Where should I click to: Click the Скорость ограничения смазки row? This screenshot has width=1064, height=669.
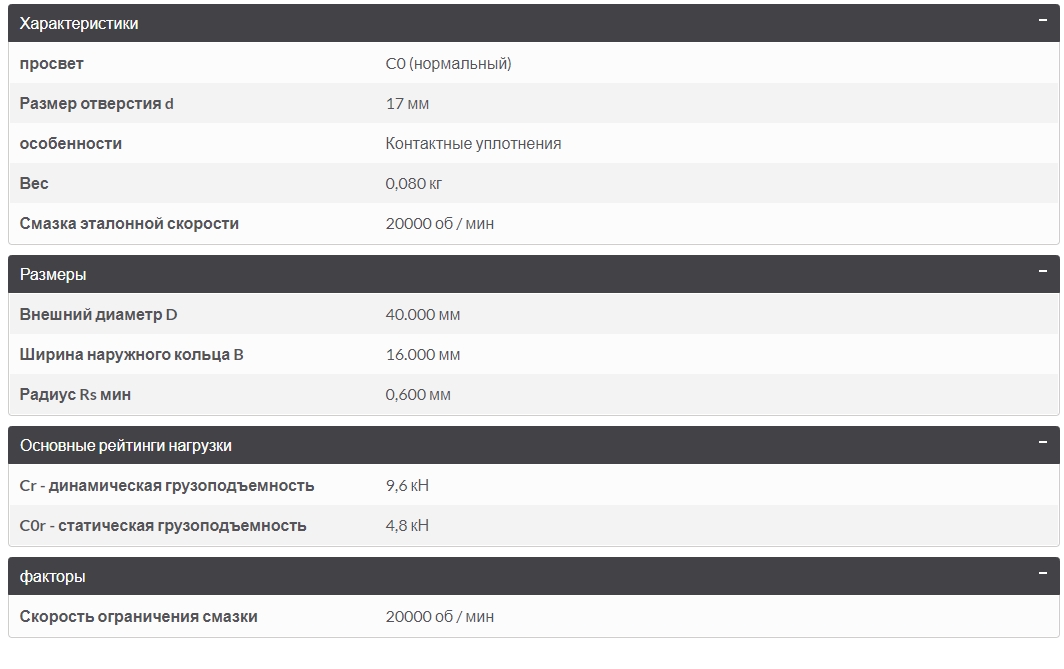coord(533,616)
